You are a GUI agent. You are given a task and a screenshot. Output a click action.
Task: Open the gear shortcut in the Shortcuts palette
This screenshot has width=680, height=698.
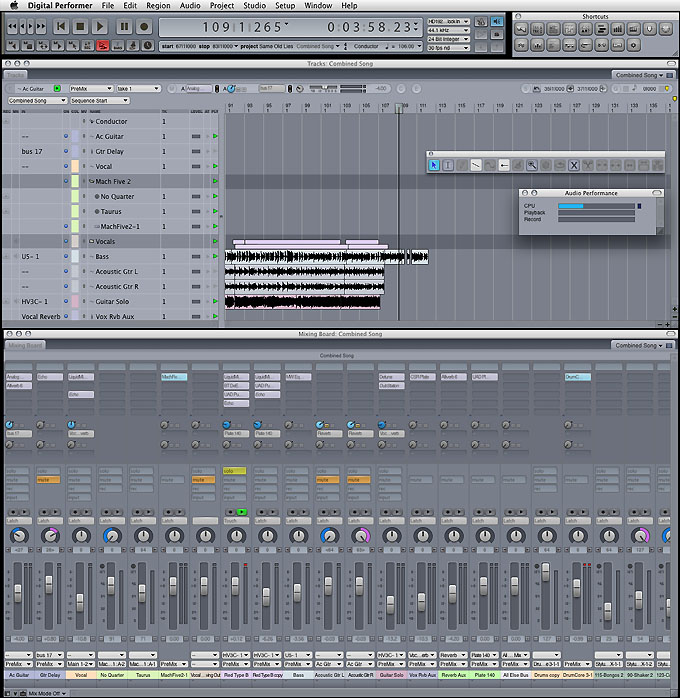(x=633, y=45)
